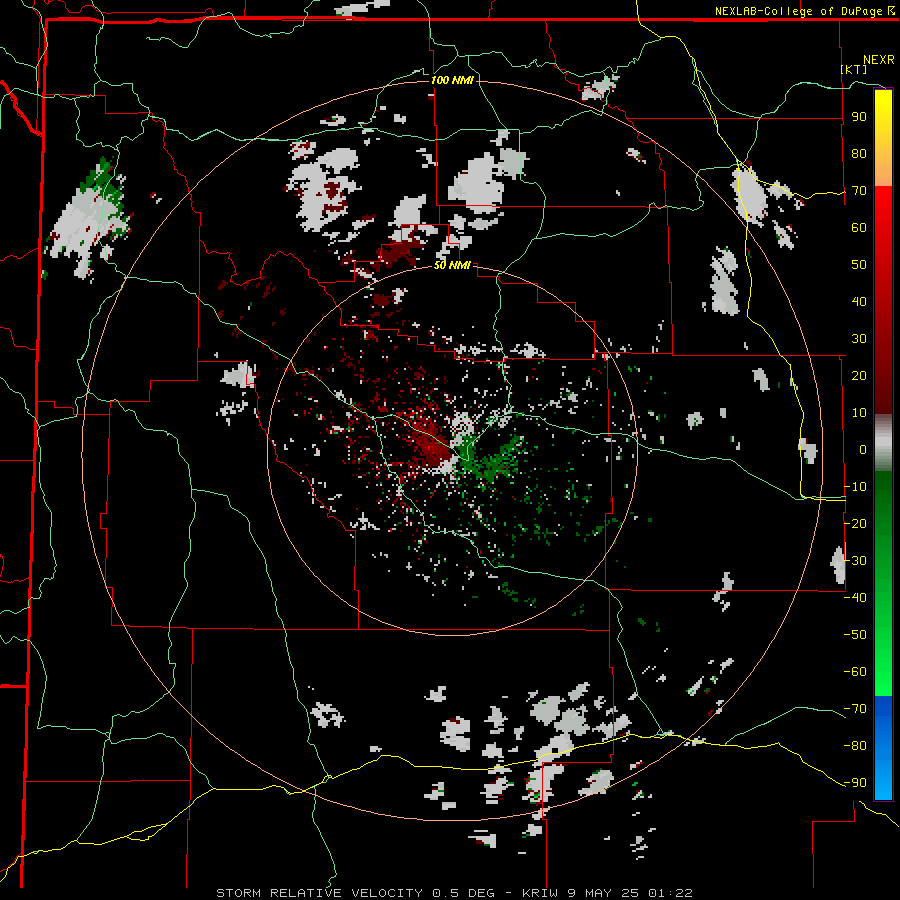Select the -20 legend value
This screenshot has height=900, width=900.
(855, 523)
